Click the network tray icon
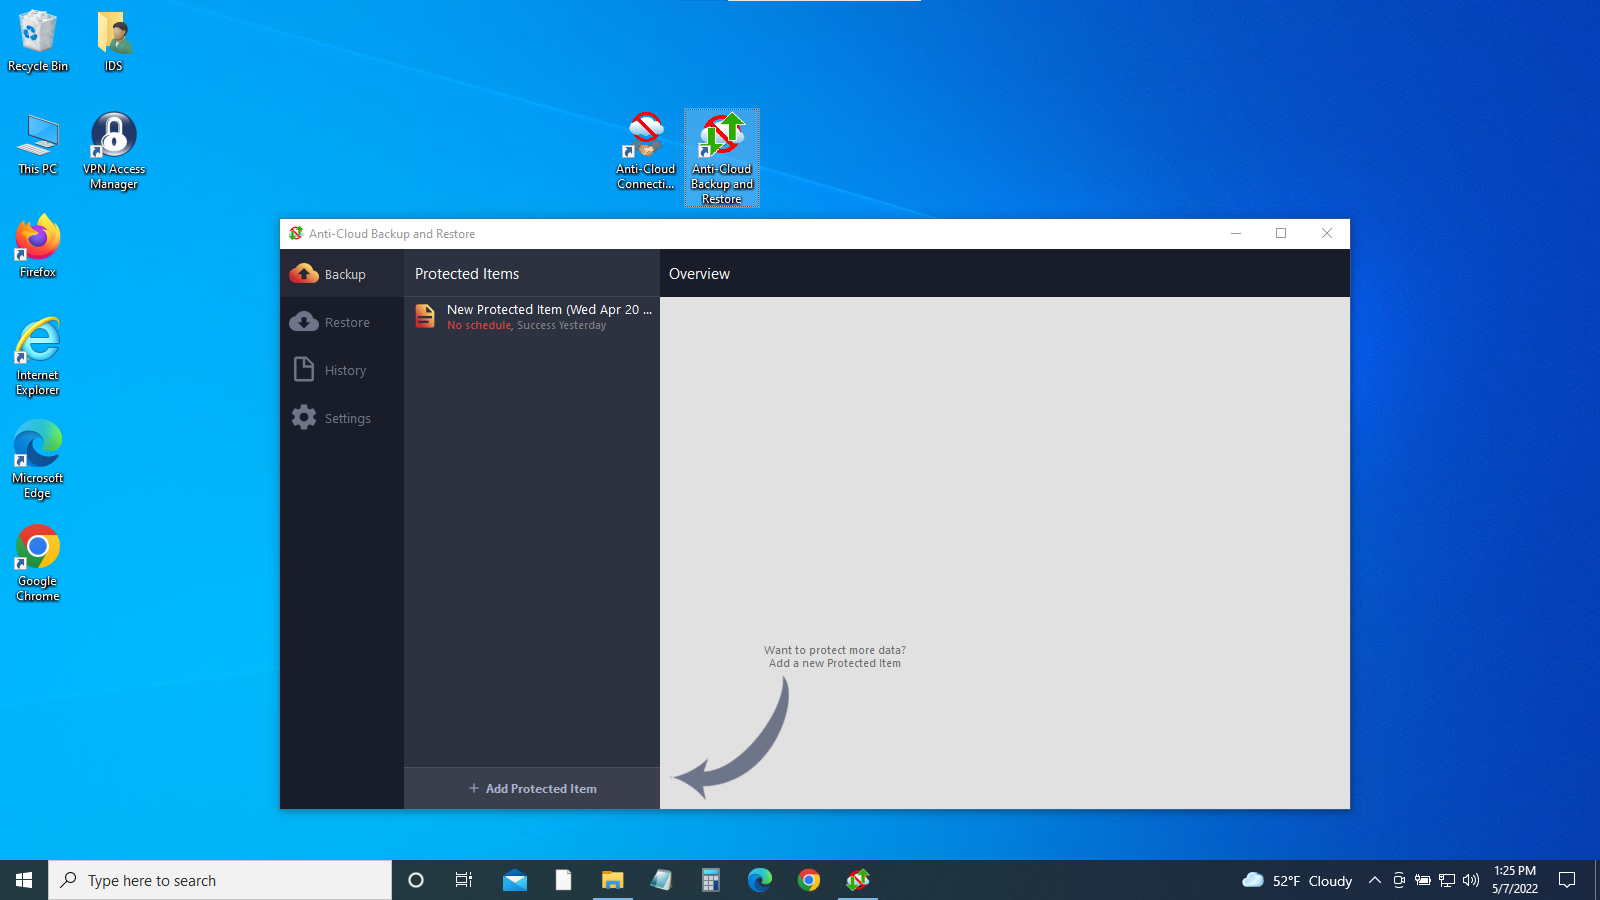The height and width of the screenshot is (900, 1600). (x=1447, y=880)
